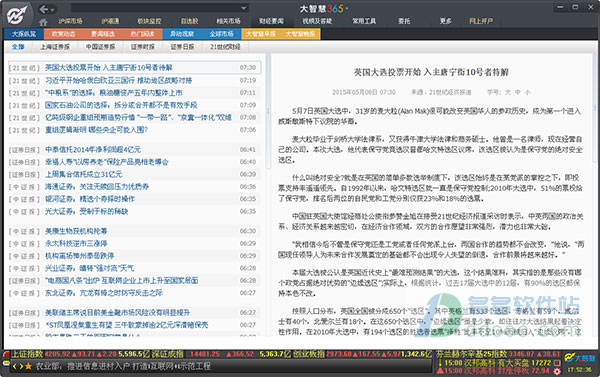
Task: Filter news by 上海证券报
Action: pos(55,47)
